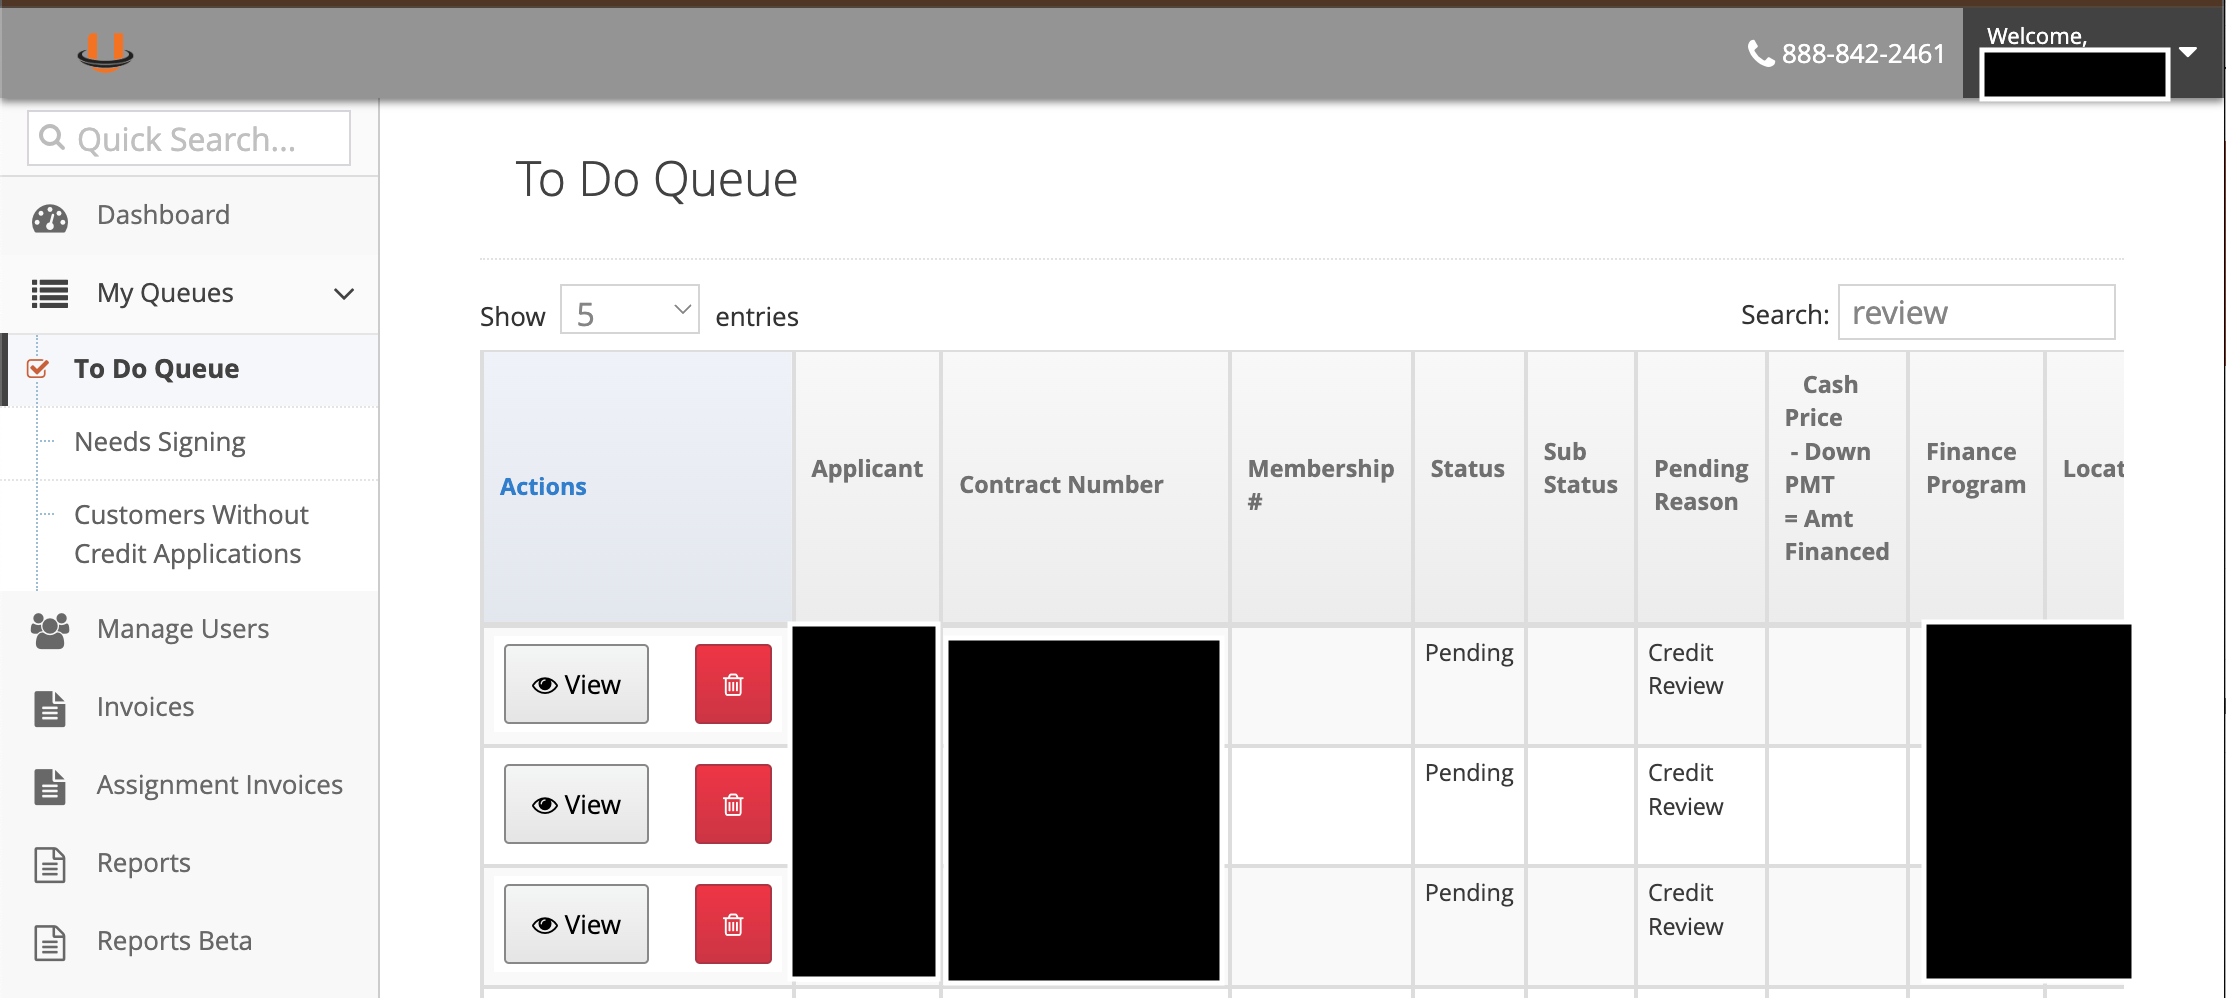Open Reports Beta
This screenshot has width=2226, height=998.
(x=174, y=941)
